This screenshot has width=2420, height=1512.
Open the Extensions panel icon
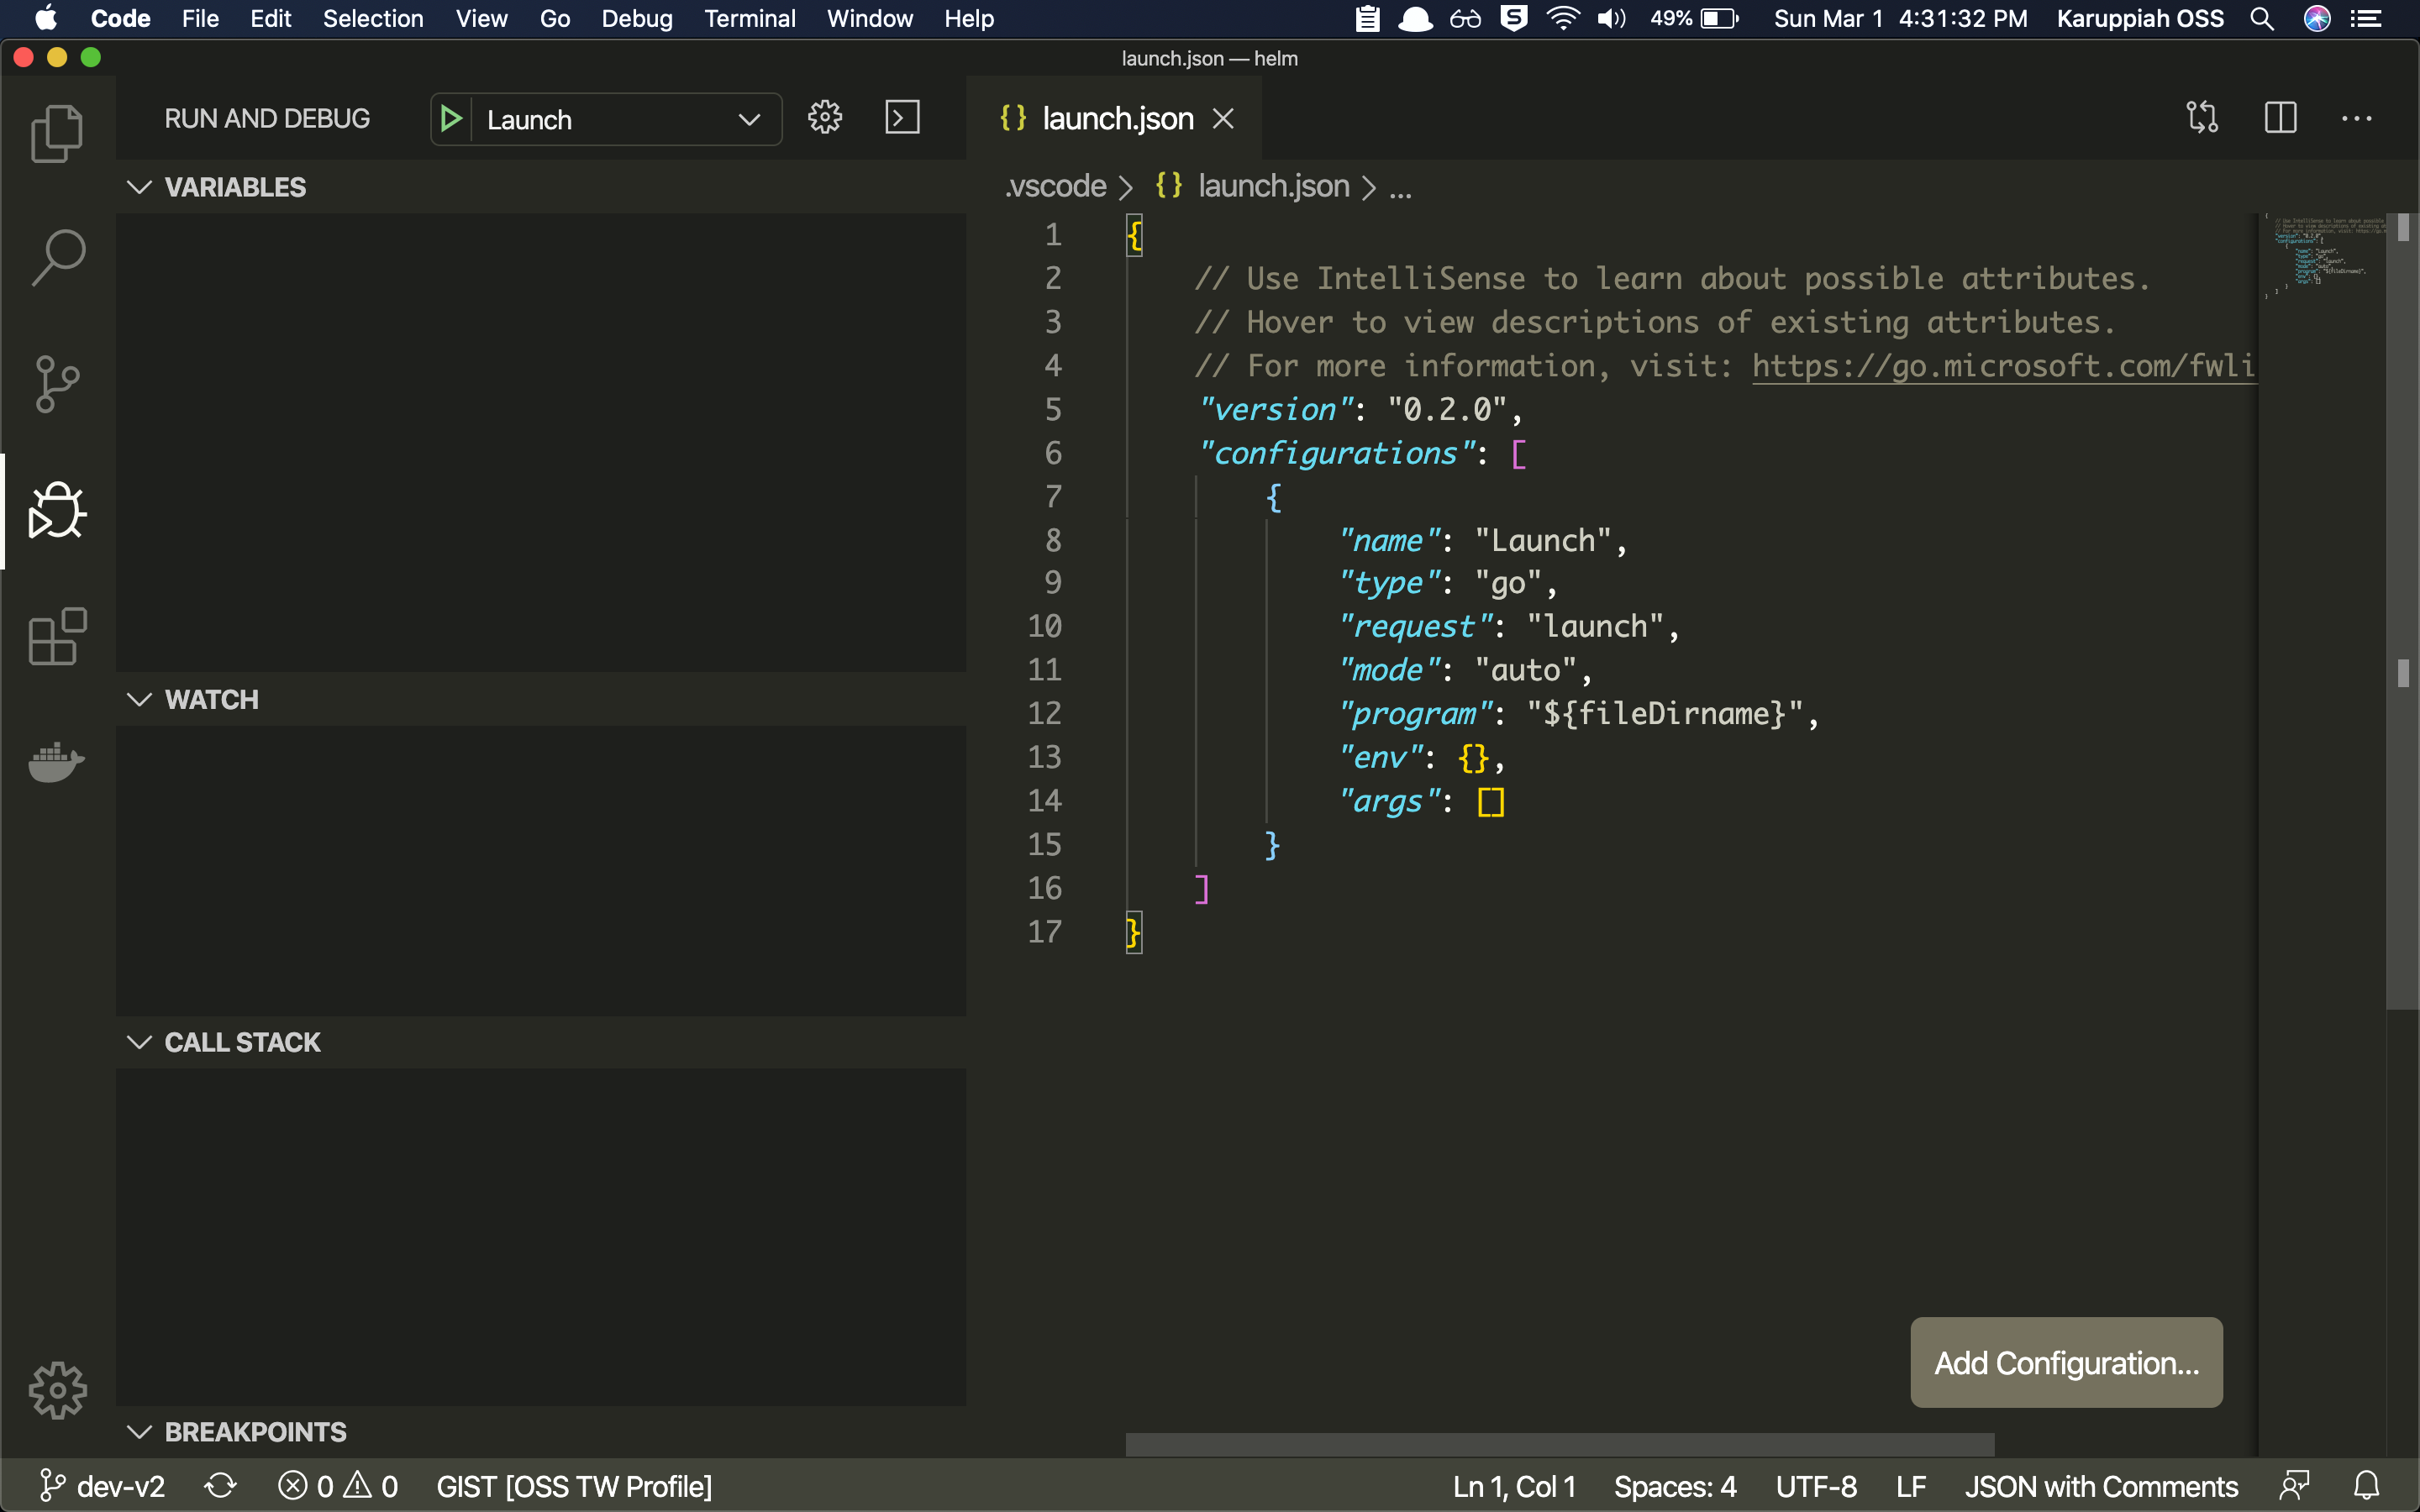pos(55,638)
